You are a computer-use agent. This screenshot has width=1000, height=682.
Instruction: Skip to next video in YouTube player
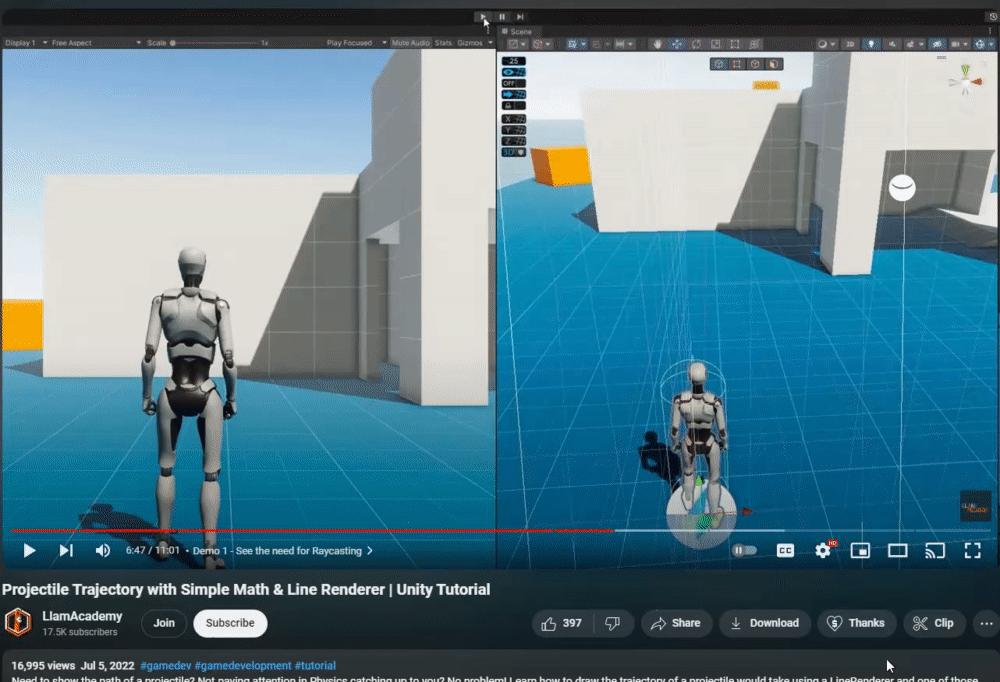[66, 551]
